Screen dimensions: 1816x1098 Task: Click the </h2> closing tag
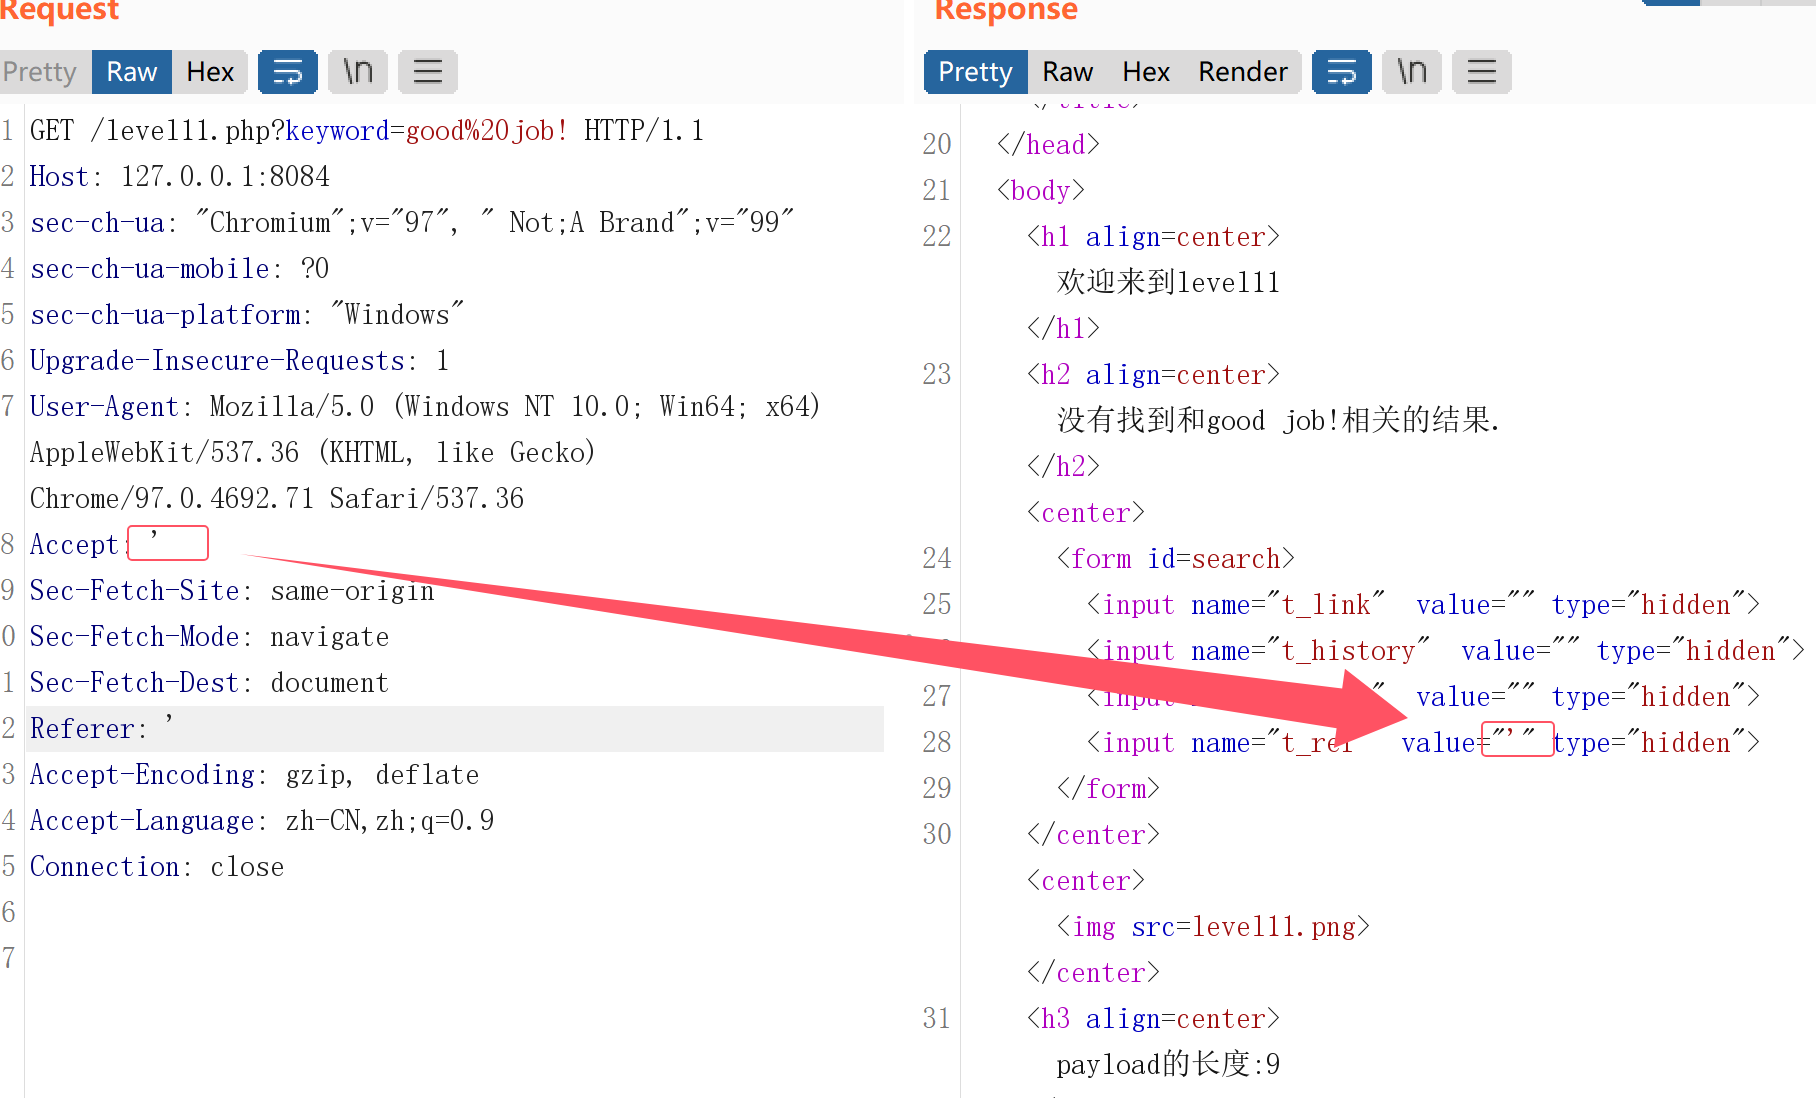point(1063,467)
